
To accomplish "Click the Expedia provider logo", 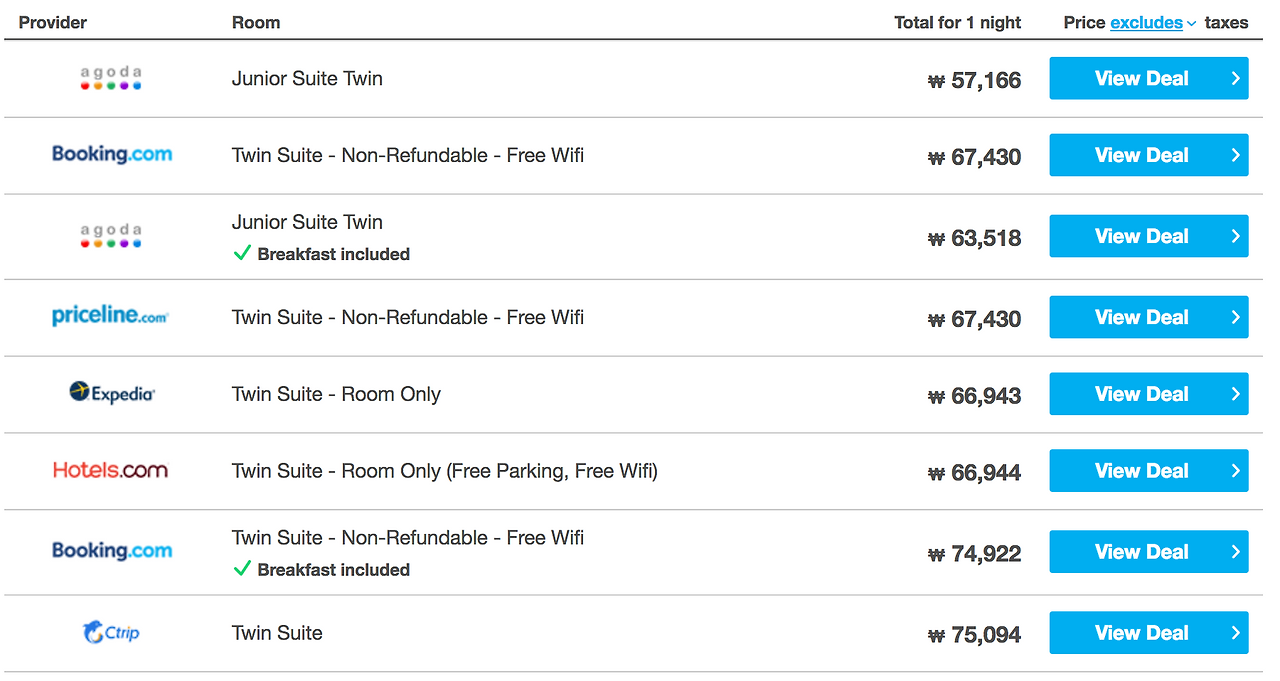I will click(112, 393).
